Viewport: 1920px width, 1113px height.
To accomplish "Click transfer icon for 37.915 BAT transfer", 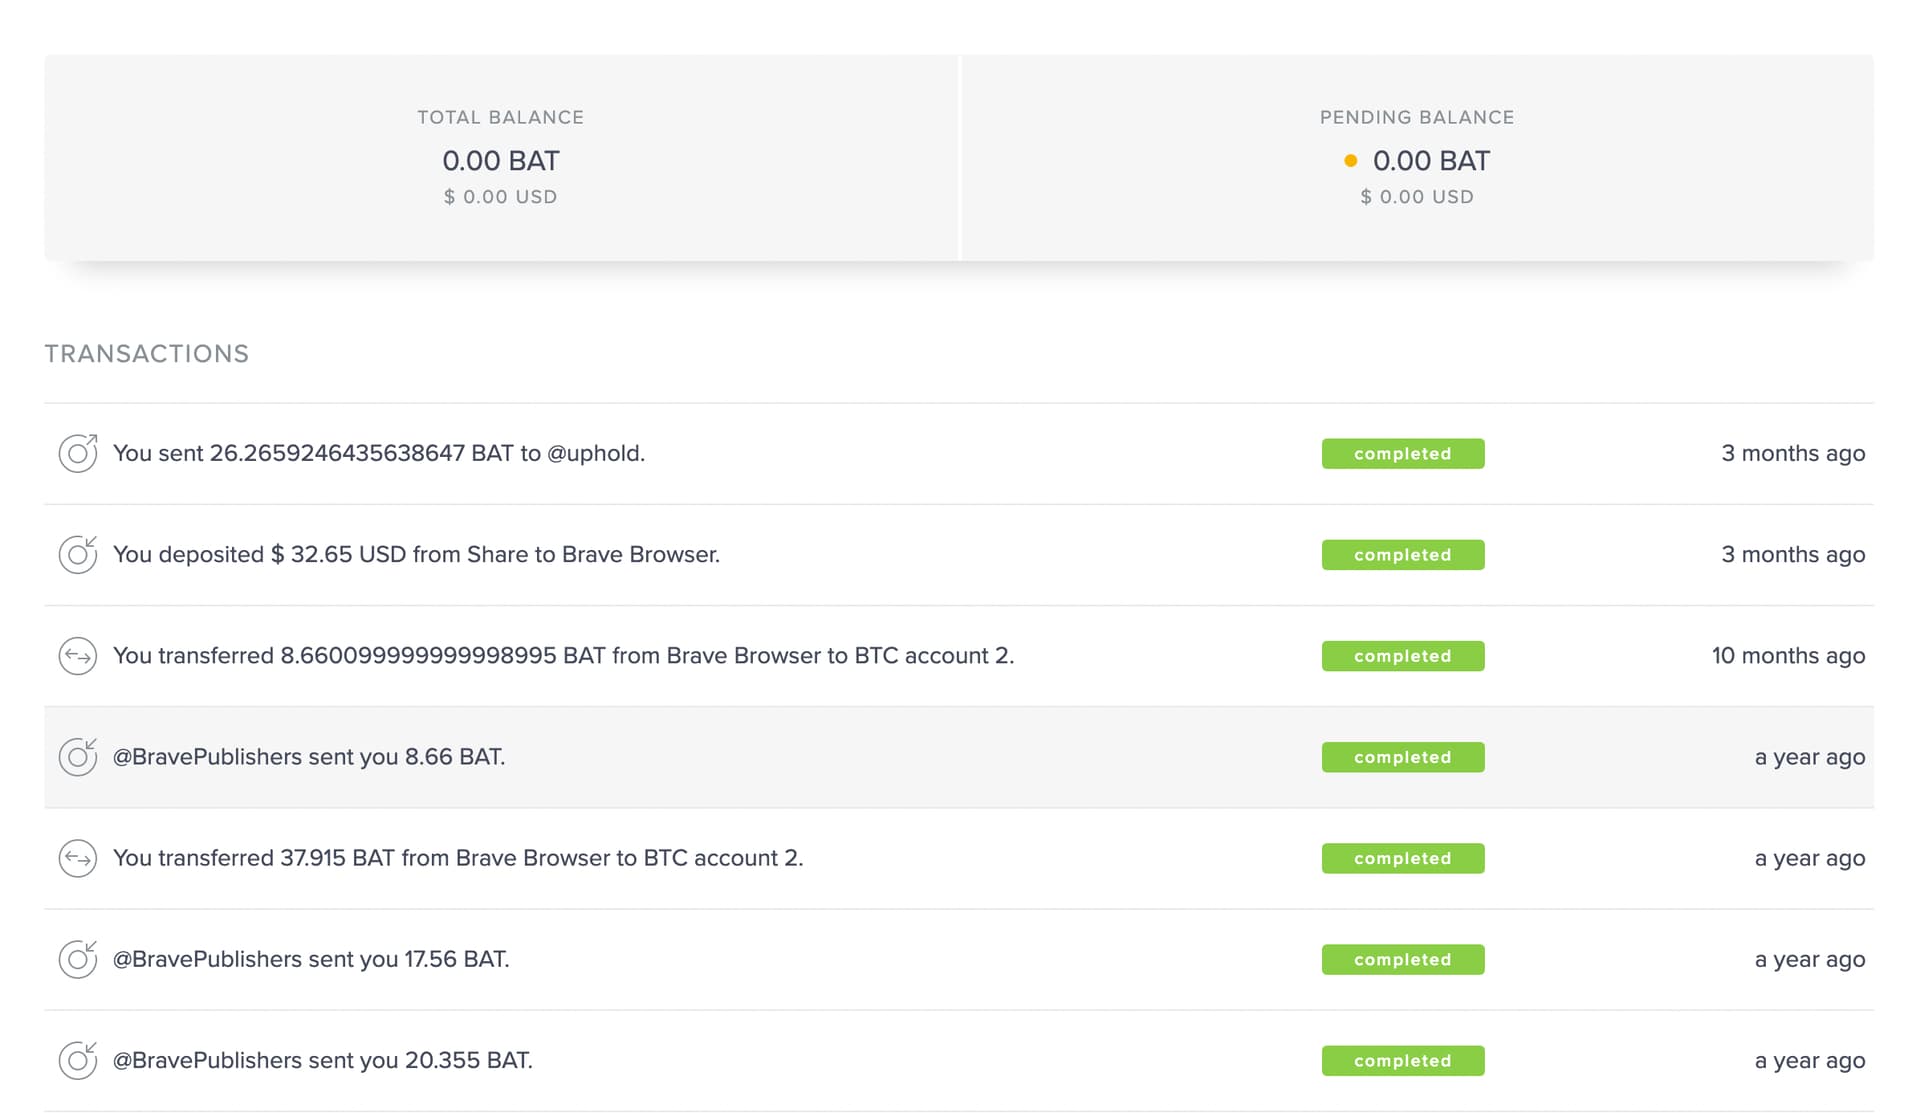I will [x=77, y=858].
